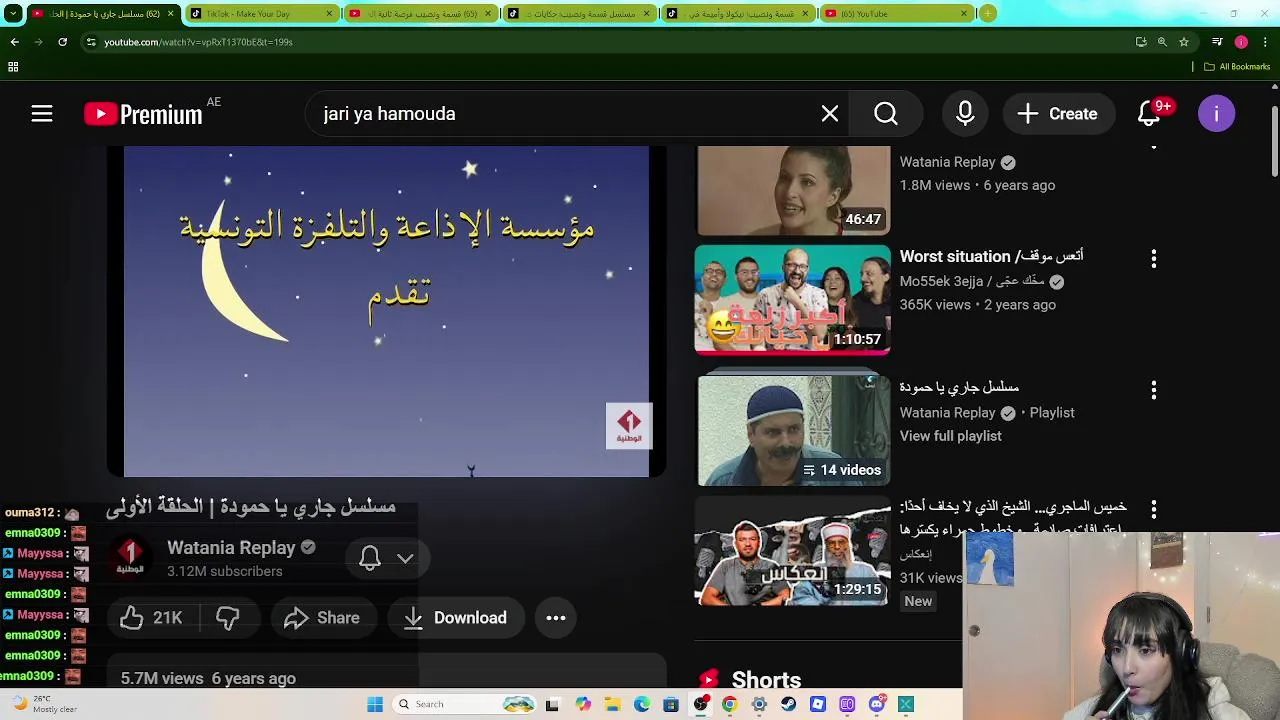The height and width of the screenshot is (720, 1280).
Task: Click the Windows taskbar Search box
Action: coord(465,704)
